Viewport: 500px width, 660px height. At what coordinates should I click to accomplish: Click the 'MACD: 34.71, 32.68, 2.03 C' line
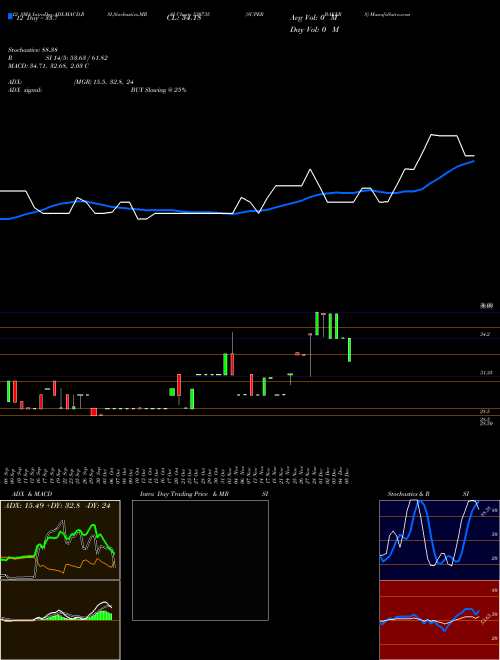48,66
